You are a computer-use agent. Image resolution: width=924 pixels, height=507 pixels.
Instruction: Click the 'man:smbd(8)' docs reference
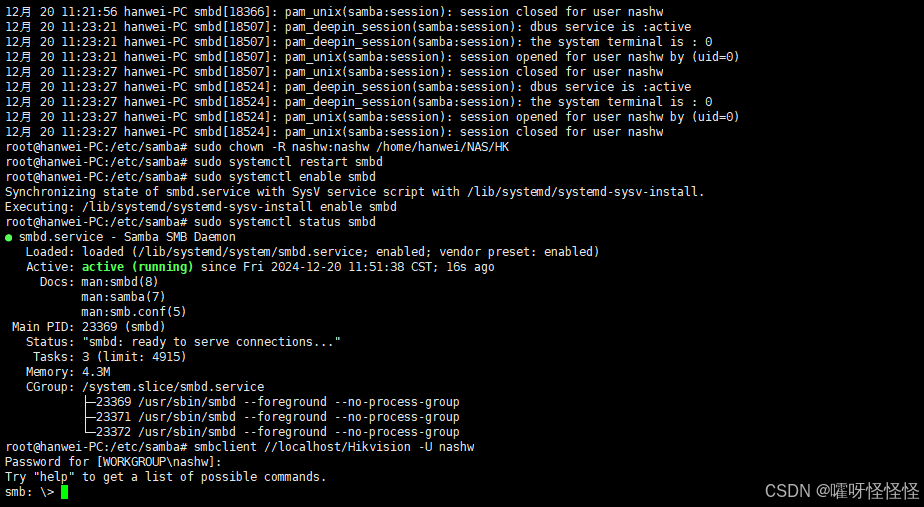tap(120, 282)
